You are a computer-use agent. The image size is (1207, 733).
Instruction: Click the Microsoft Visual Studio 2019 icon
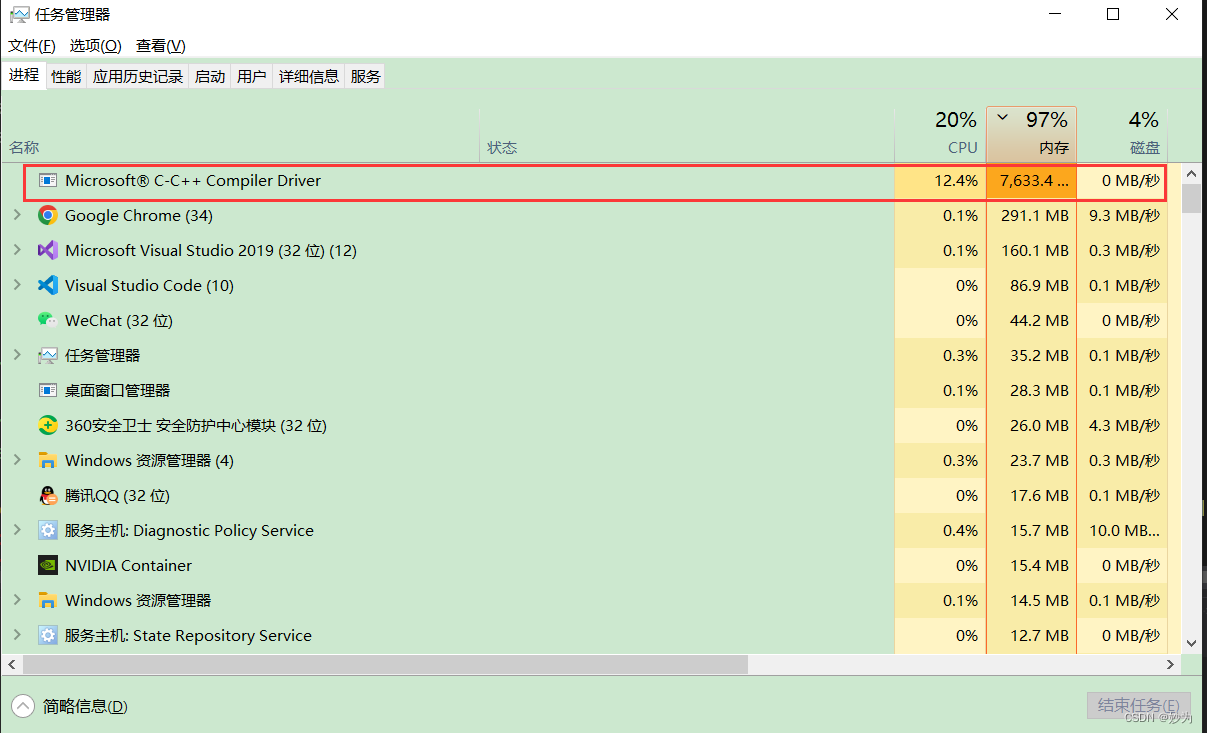click(x=48, y=250)
